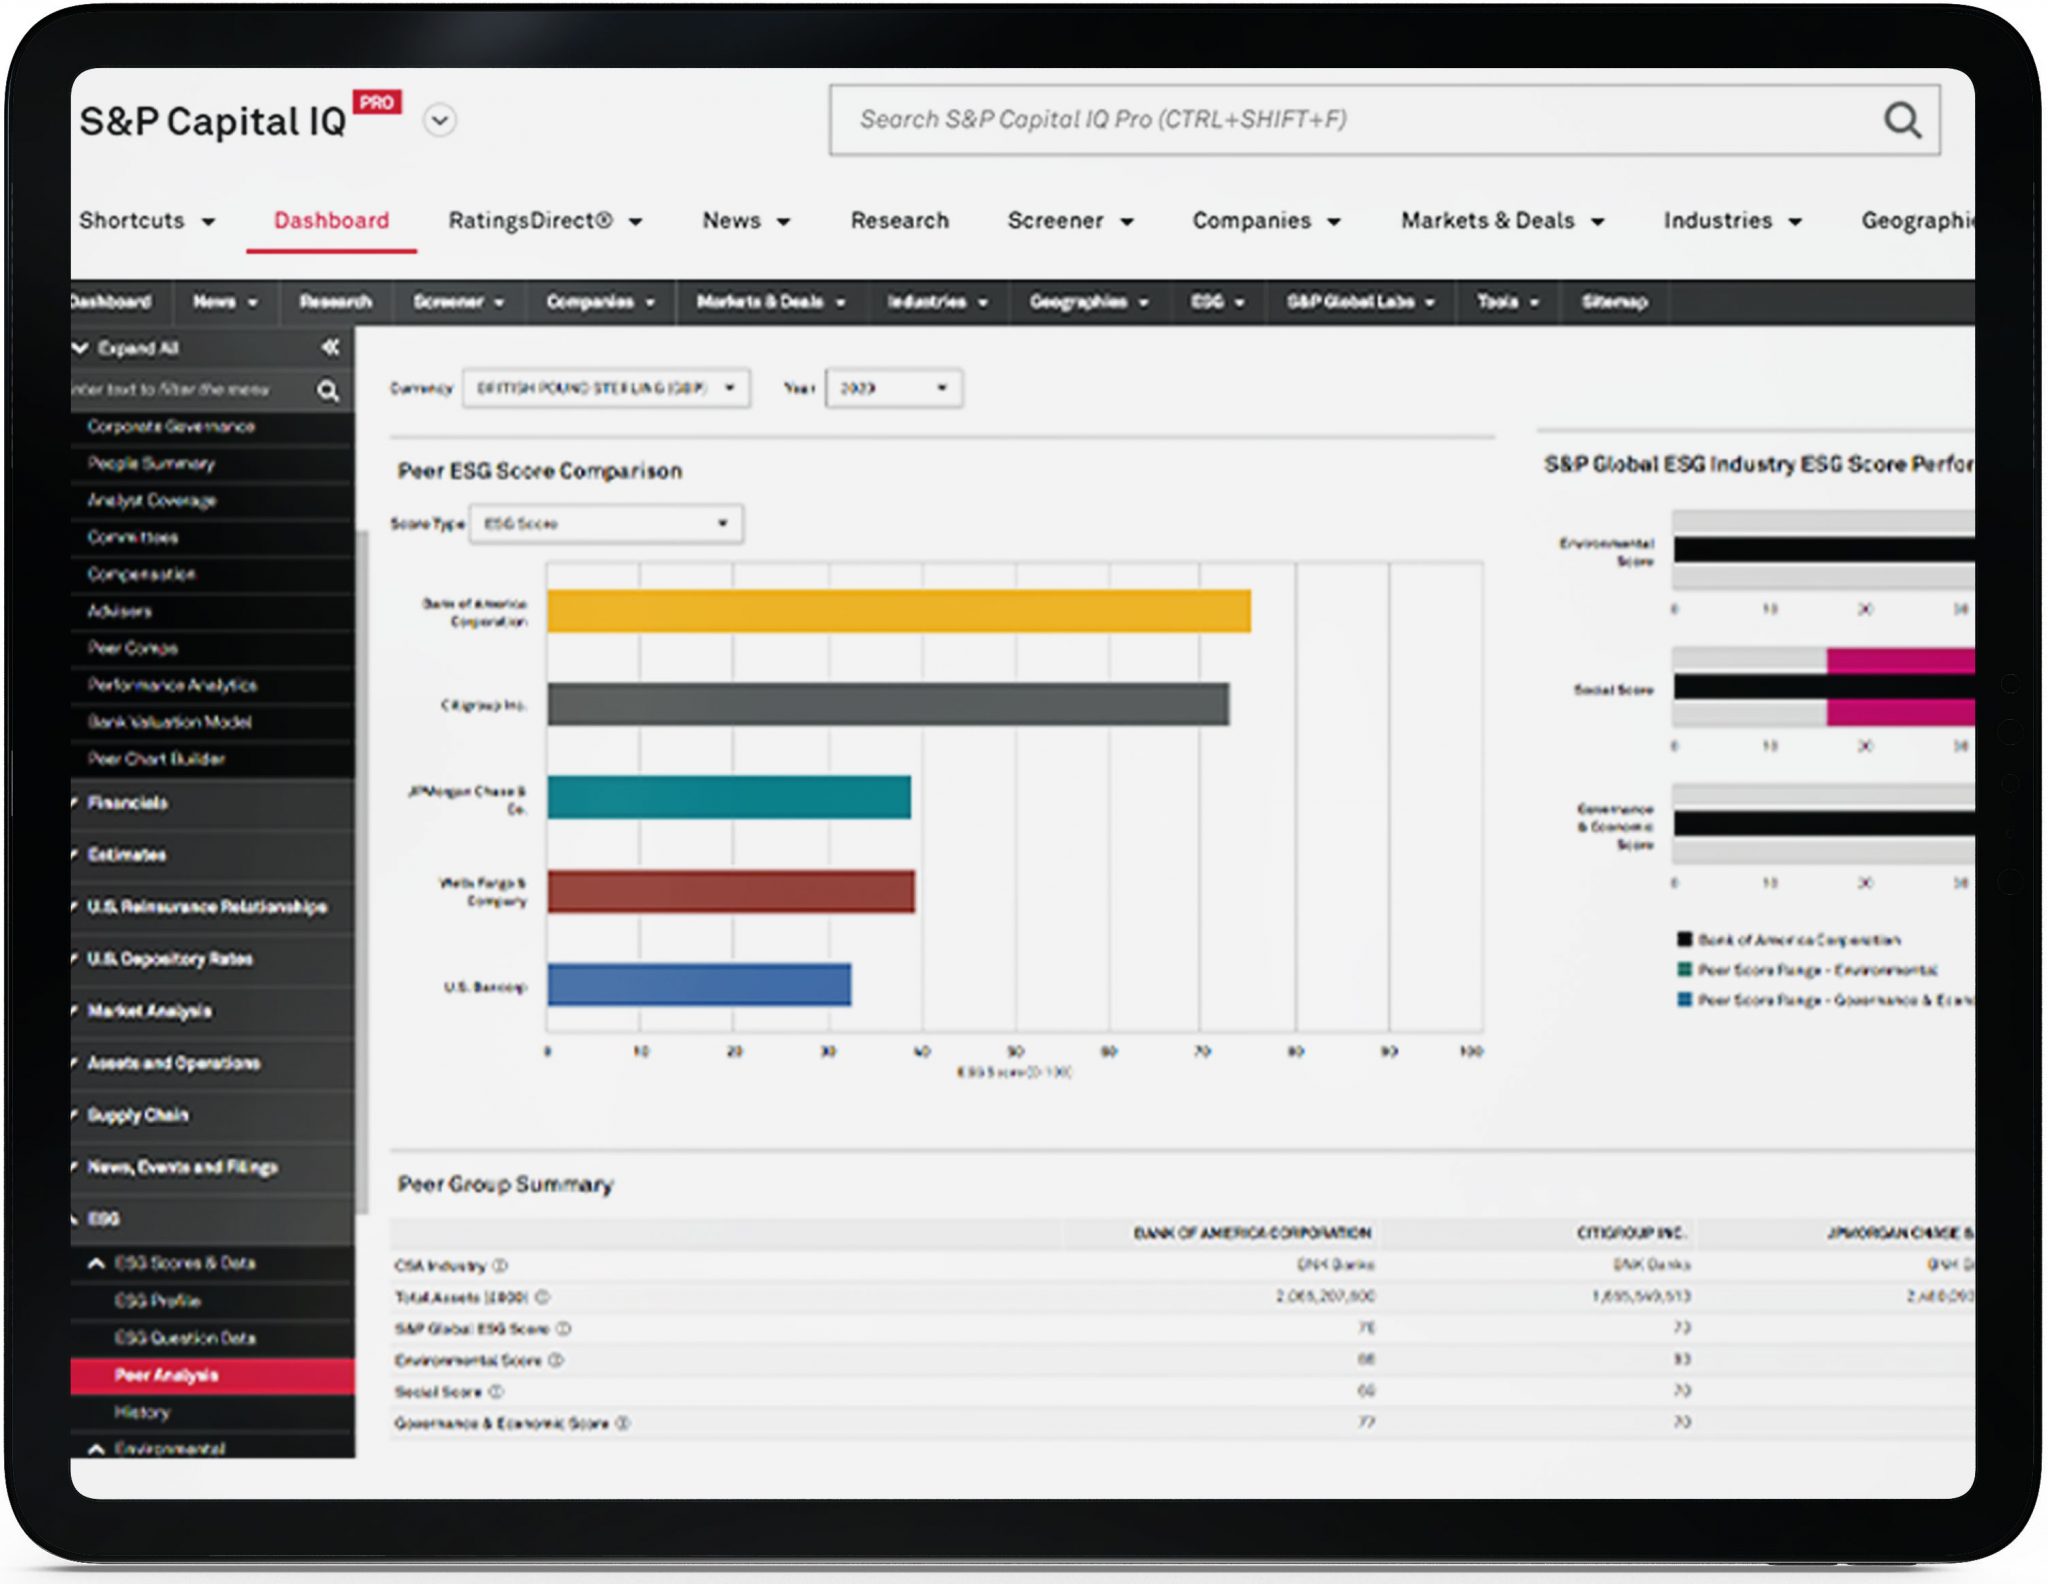
Task: Open Geographies menu in dark toolbar
Action: pos(1088,302)
